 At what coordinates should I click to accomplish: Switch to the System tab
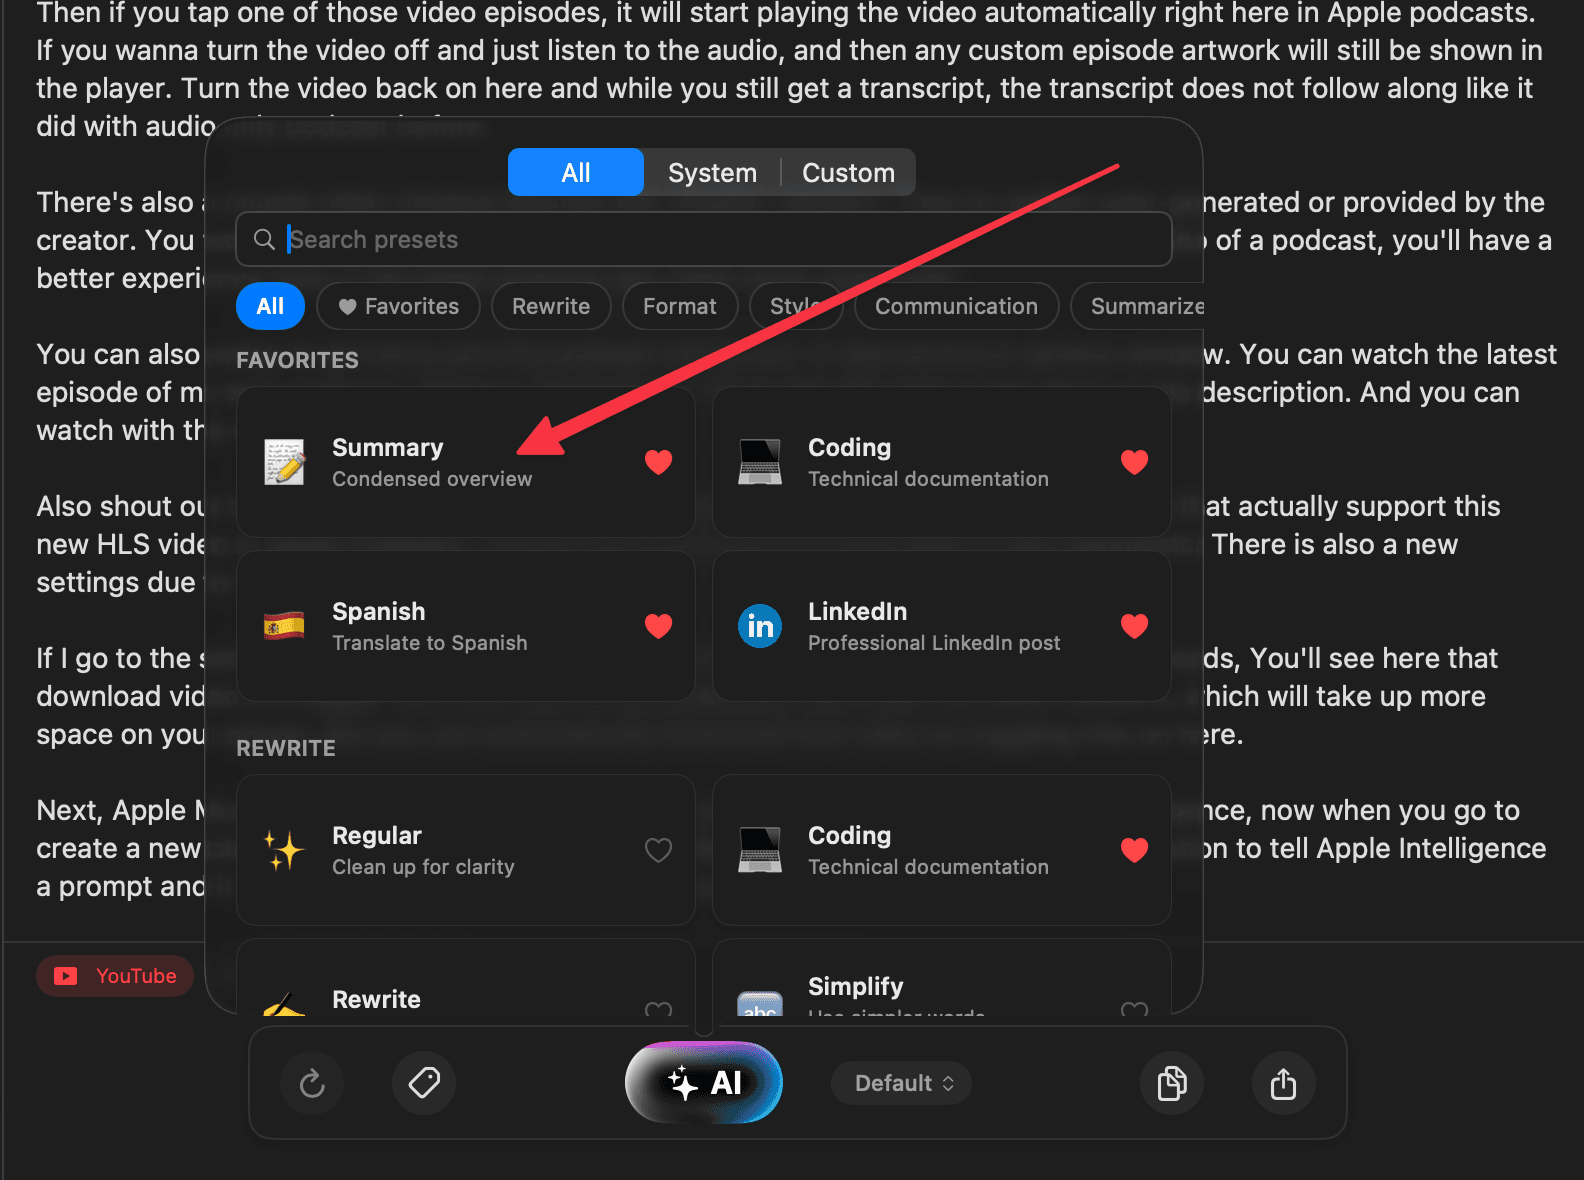[712, 172]
